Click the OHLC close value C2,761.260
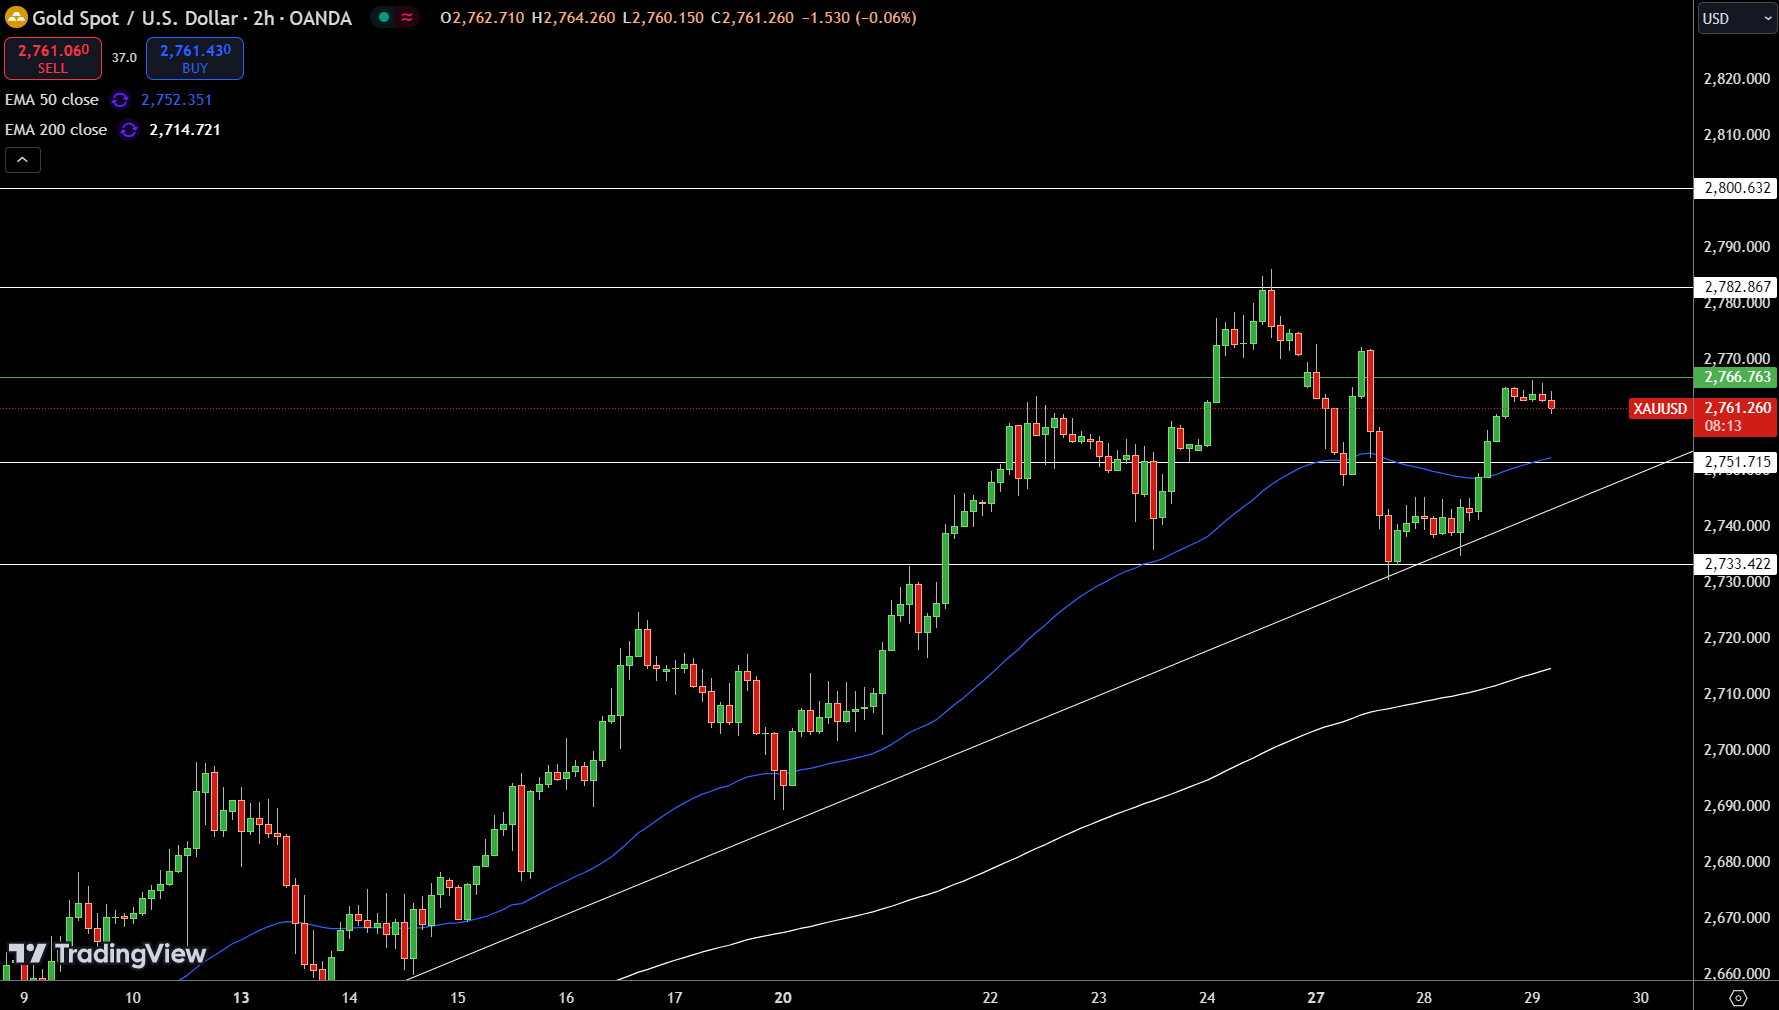 point(752,18)
